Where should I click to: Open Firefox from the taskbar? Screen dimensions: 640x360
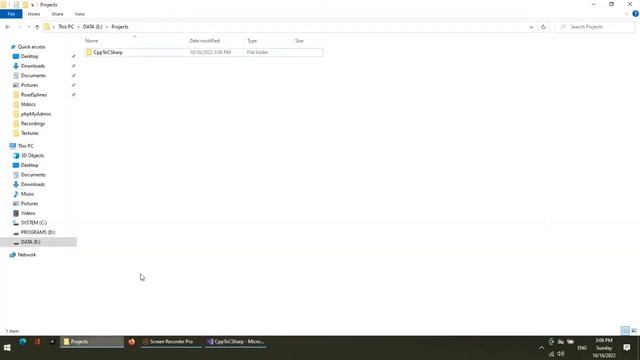coord(131,342)
